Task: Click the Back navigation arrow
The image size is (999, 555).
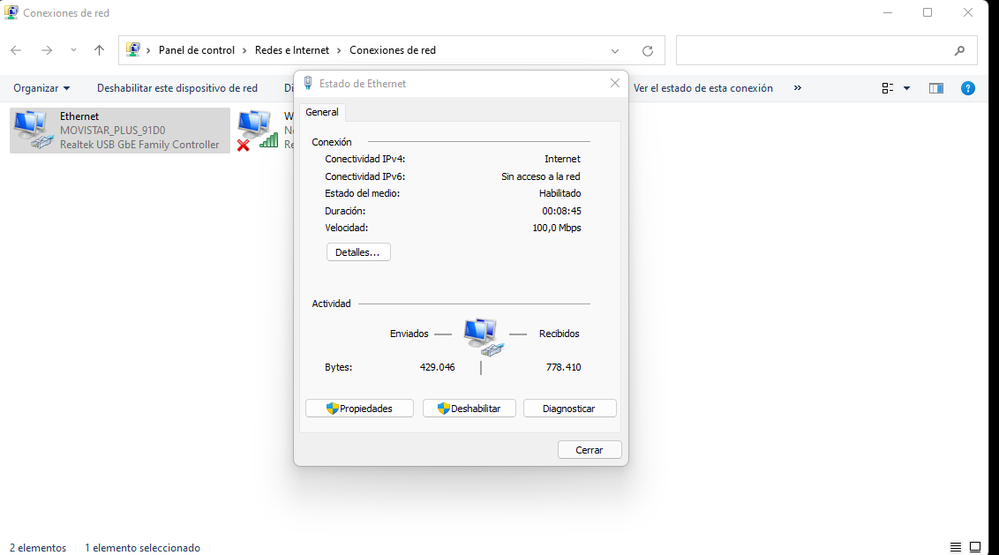Action: [16, 50]
